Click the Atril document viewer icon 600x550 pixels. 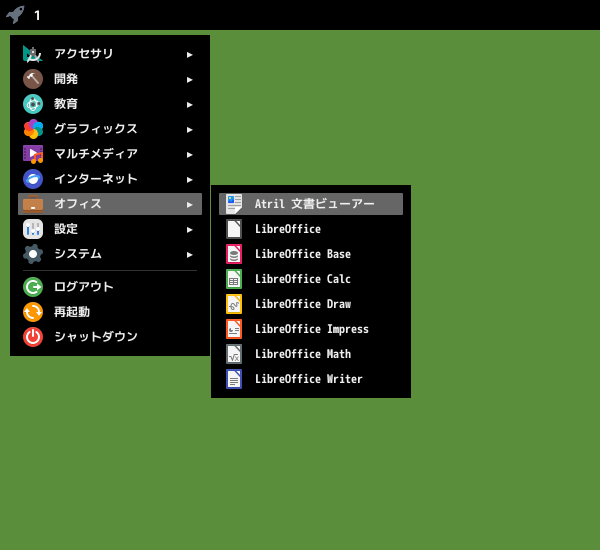tap(234, 204)
